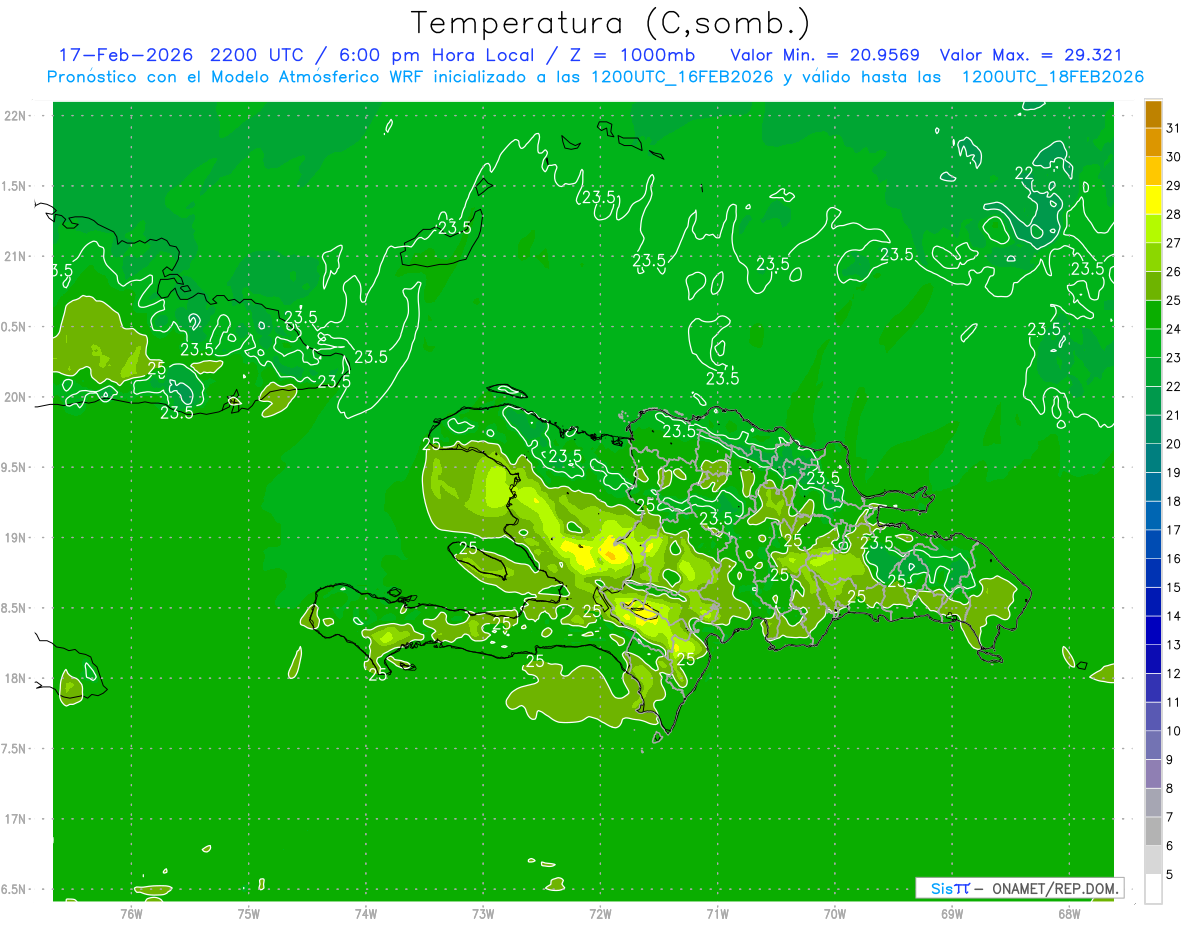Click 'Valor Min. = 20.9569' text
1200x927 pixels.
825,55
